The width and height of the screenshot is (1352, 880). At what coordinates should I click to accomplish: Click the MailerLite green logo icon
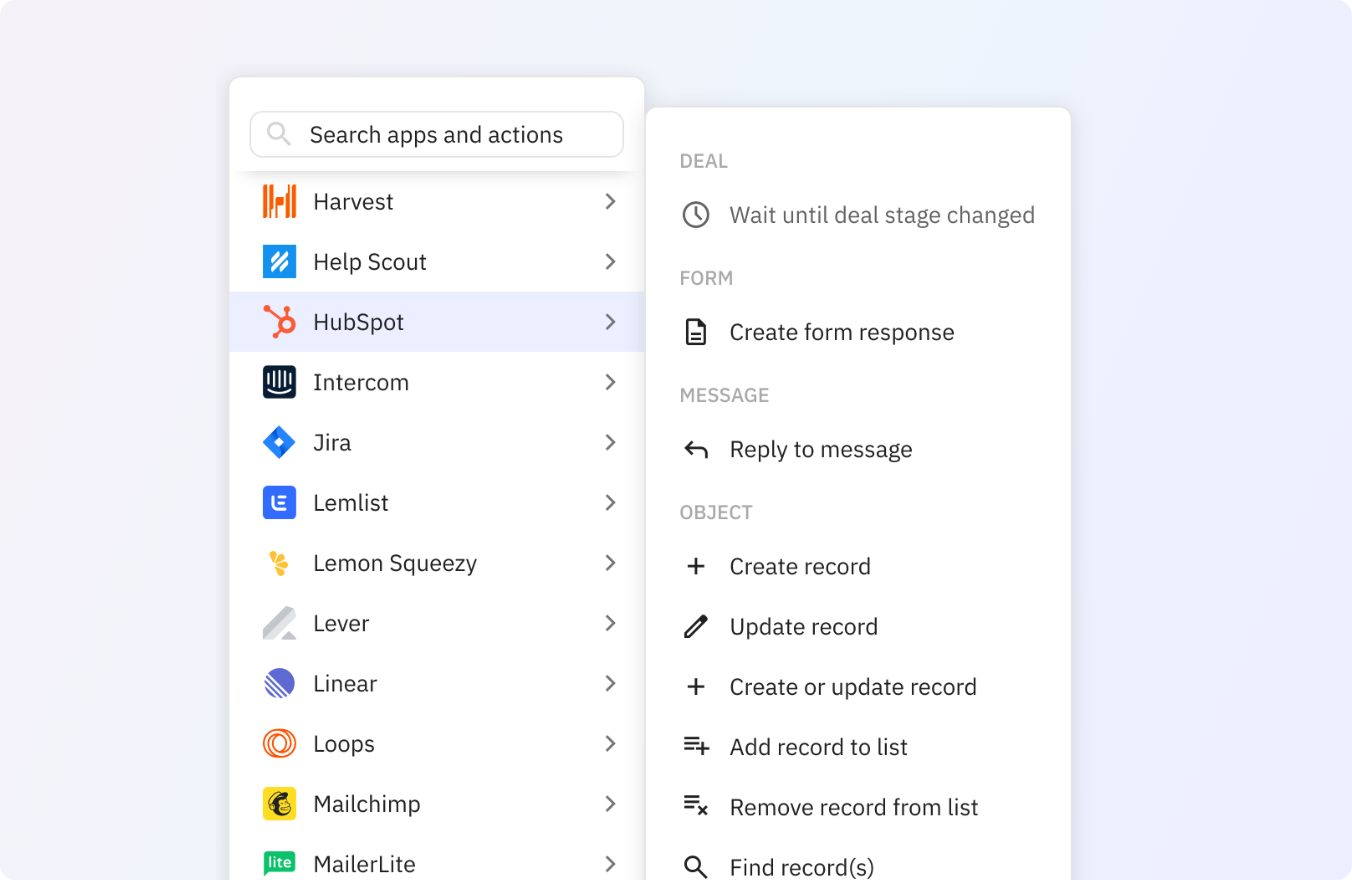(279, 863)
